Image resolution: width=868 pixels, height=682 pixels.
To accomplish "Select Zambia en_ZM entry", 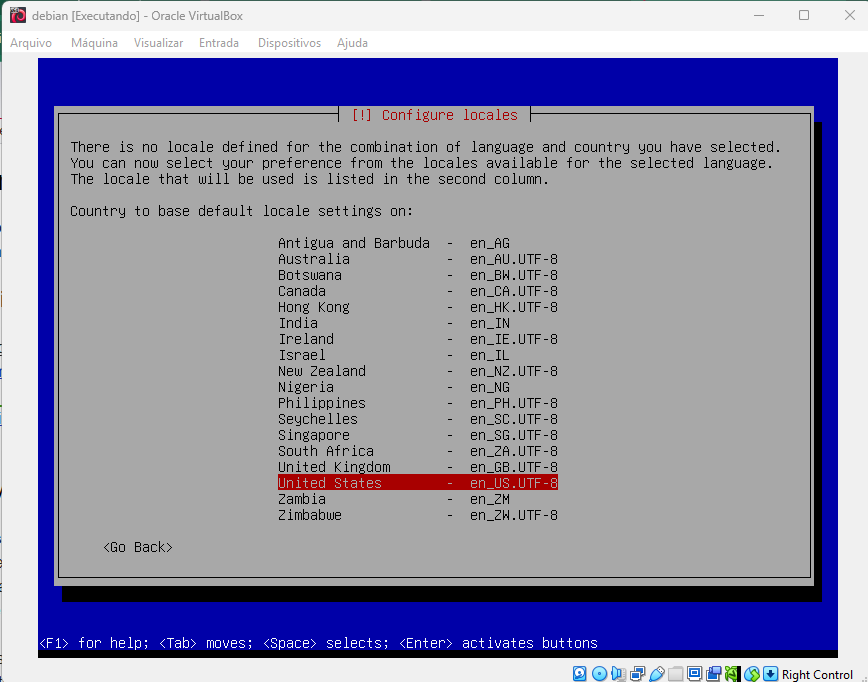I will 417,499.
